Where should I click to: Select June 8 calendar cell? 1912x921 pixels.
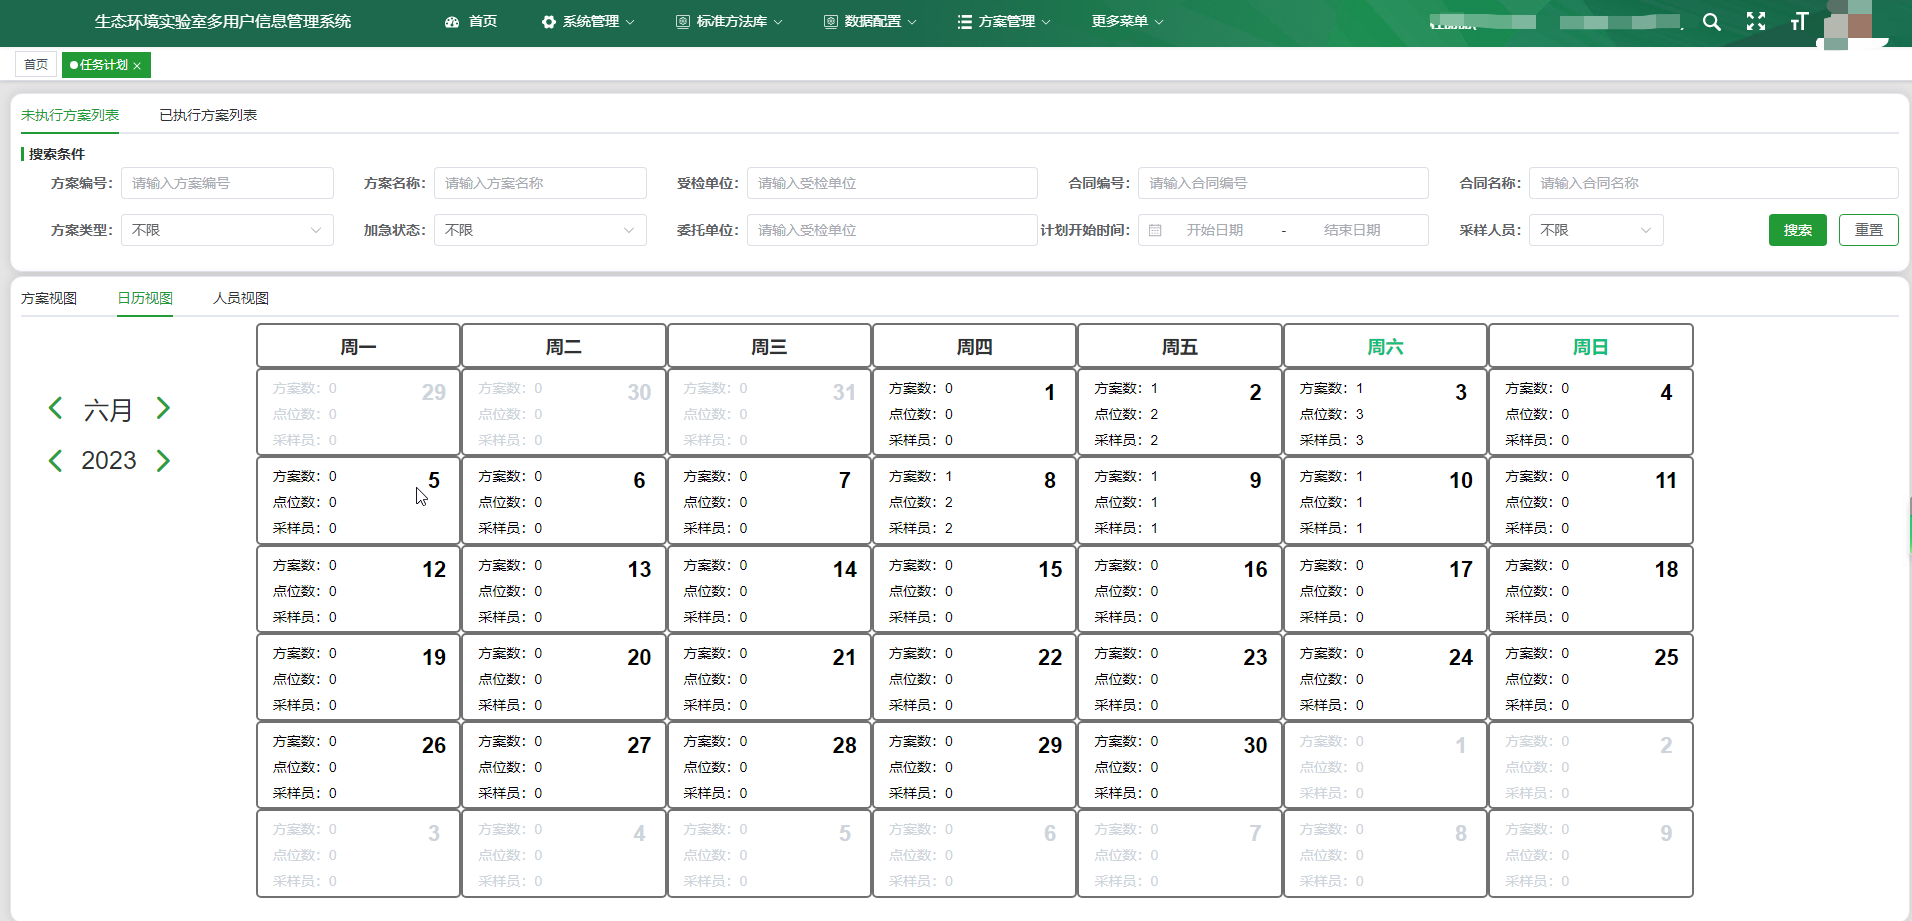click(974, 501)
